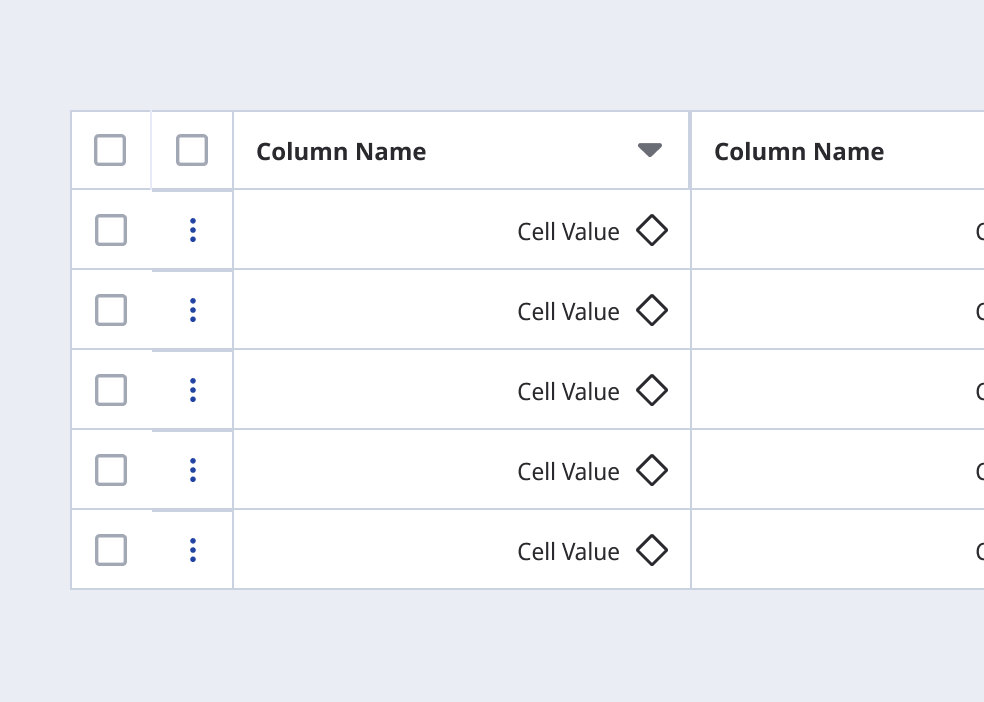Open the fourth row's kebab menu
Viewport: 984px width, 702px height.
click(x=192, y=470)
